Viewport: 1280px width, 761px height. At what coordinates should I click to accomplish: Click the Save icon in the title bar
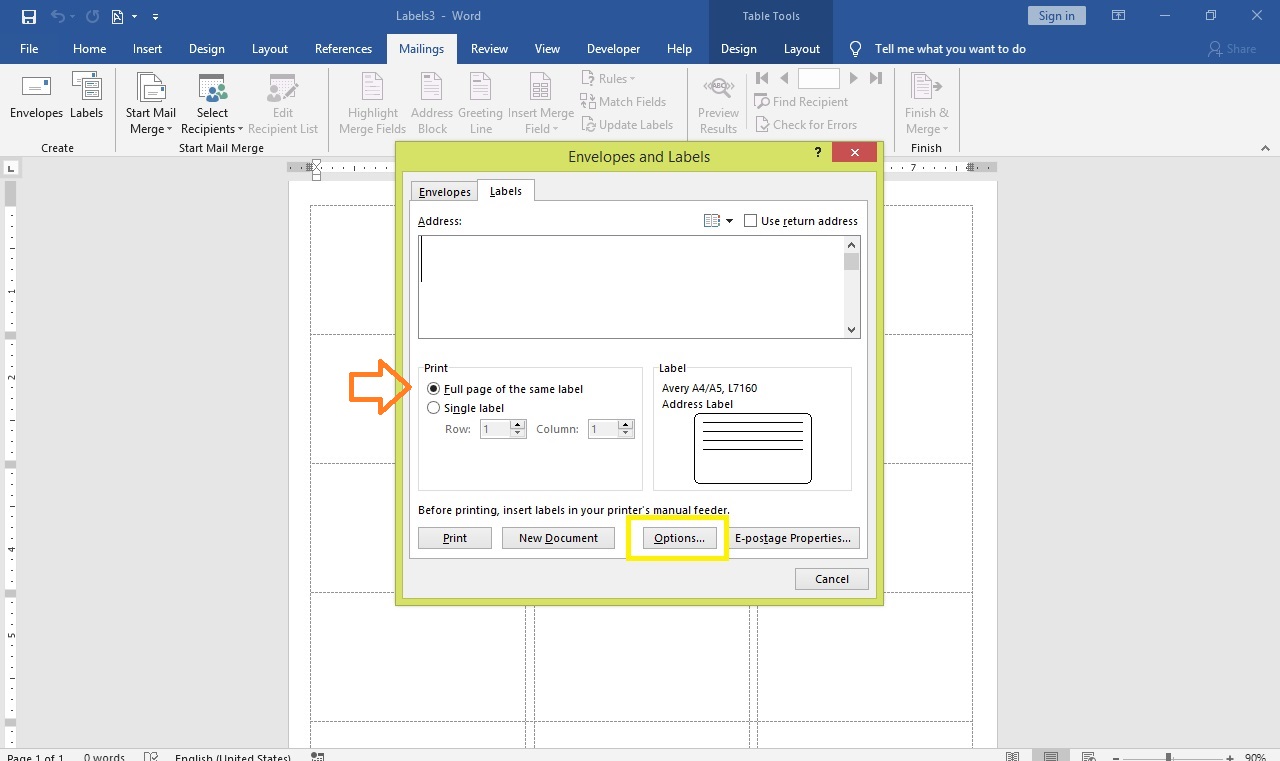click(29, 16)
